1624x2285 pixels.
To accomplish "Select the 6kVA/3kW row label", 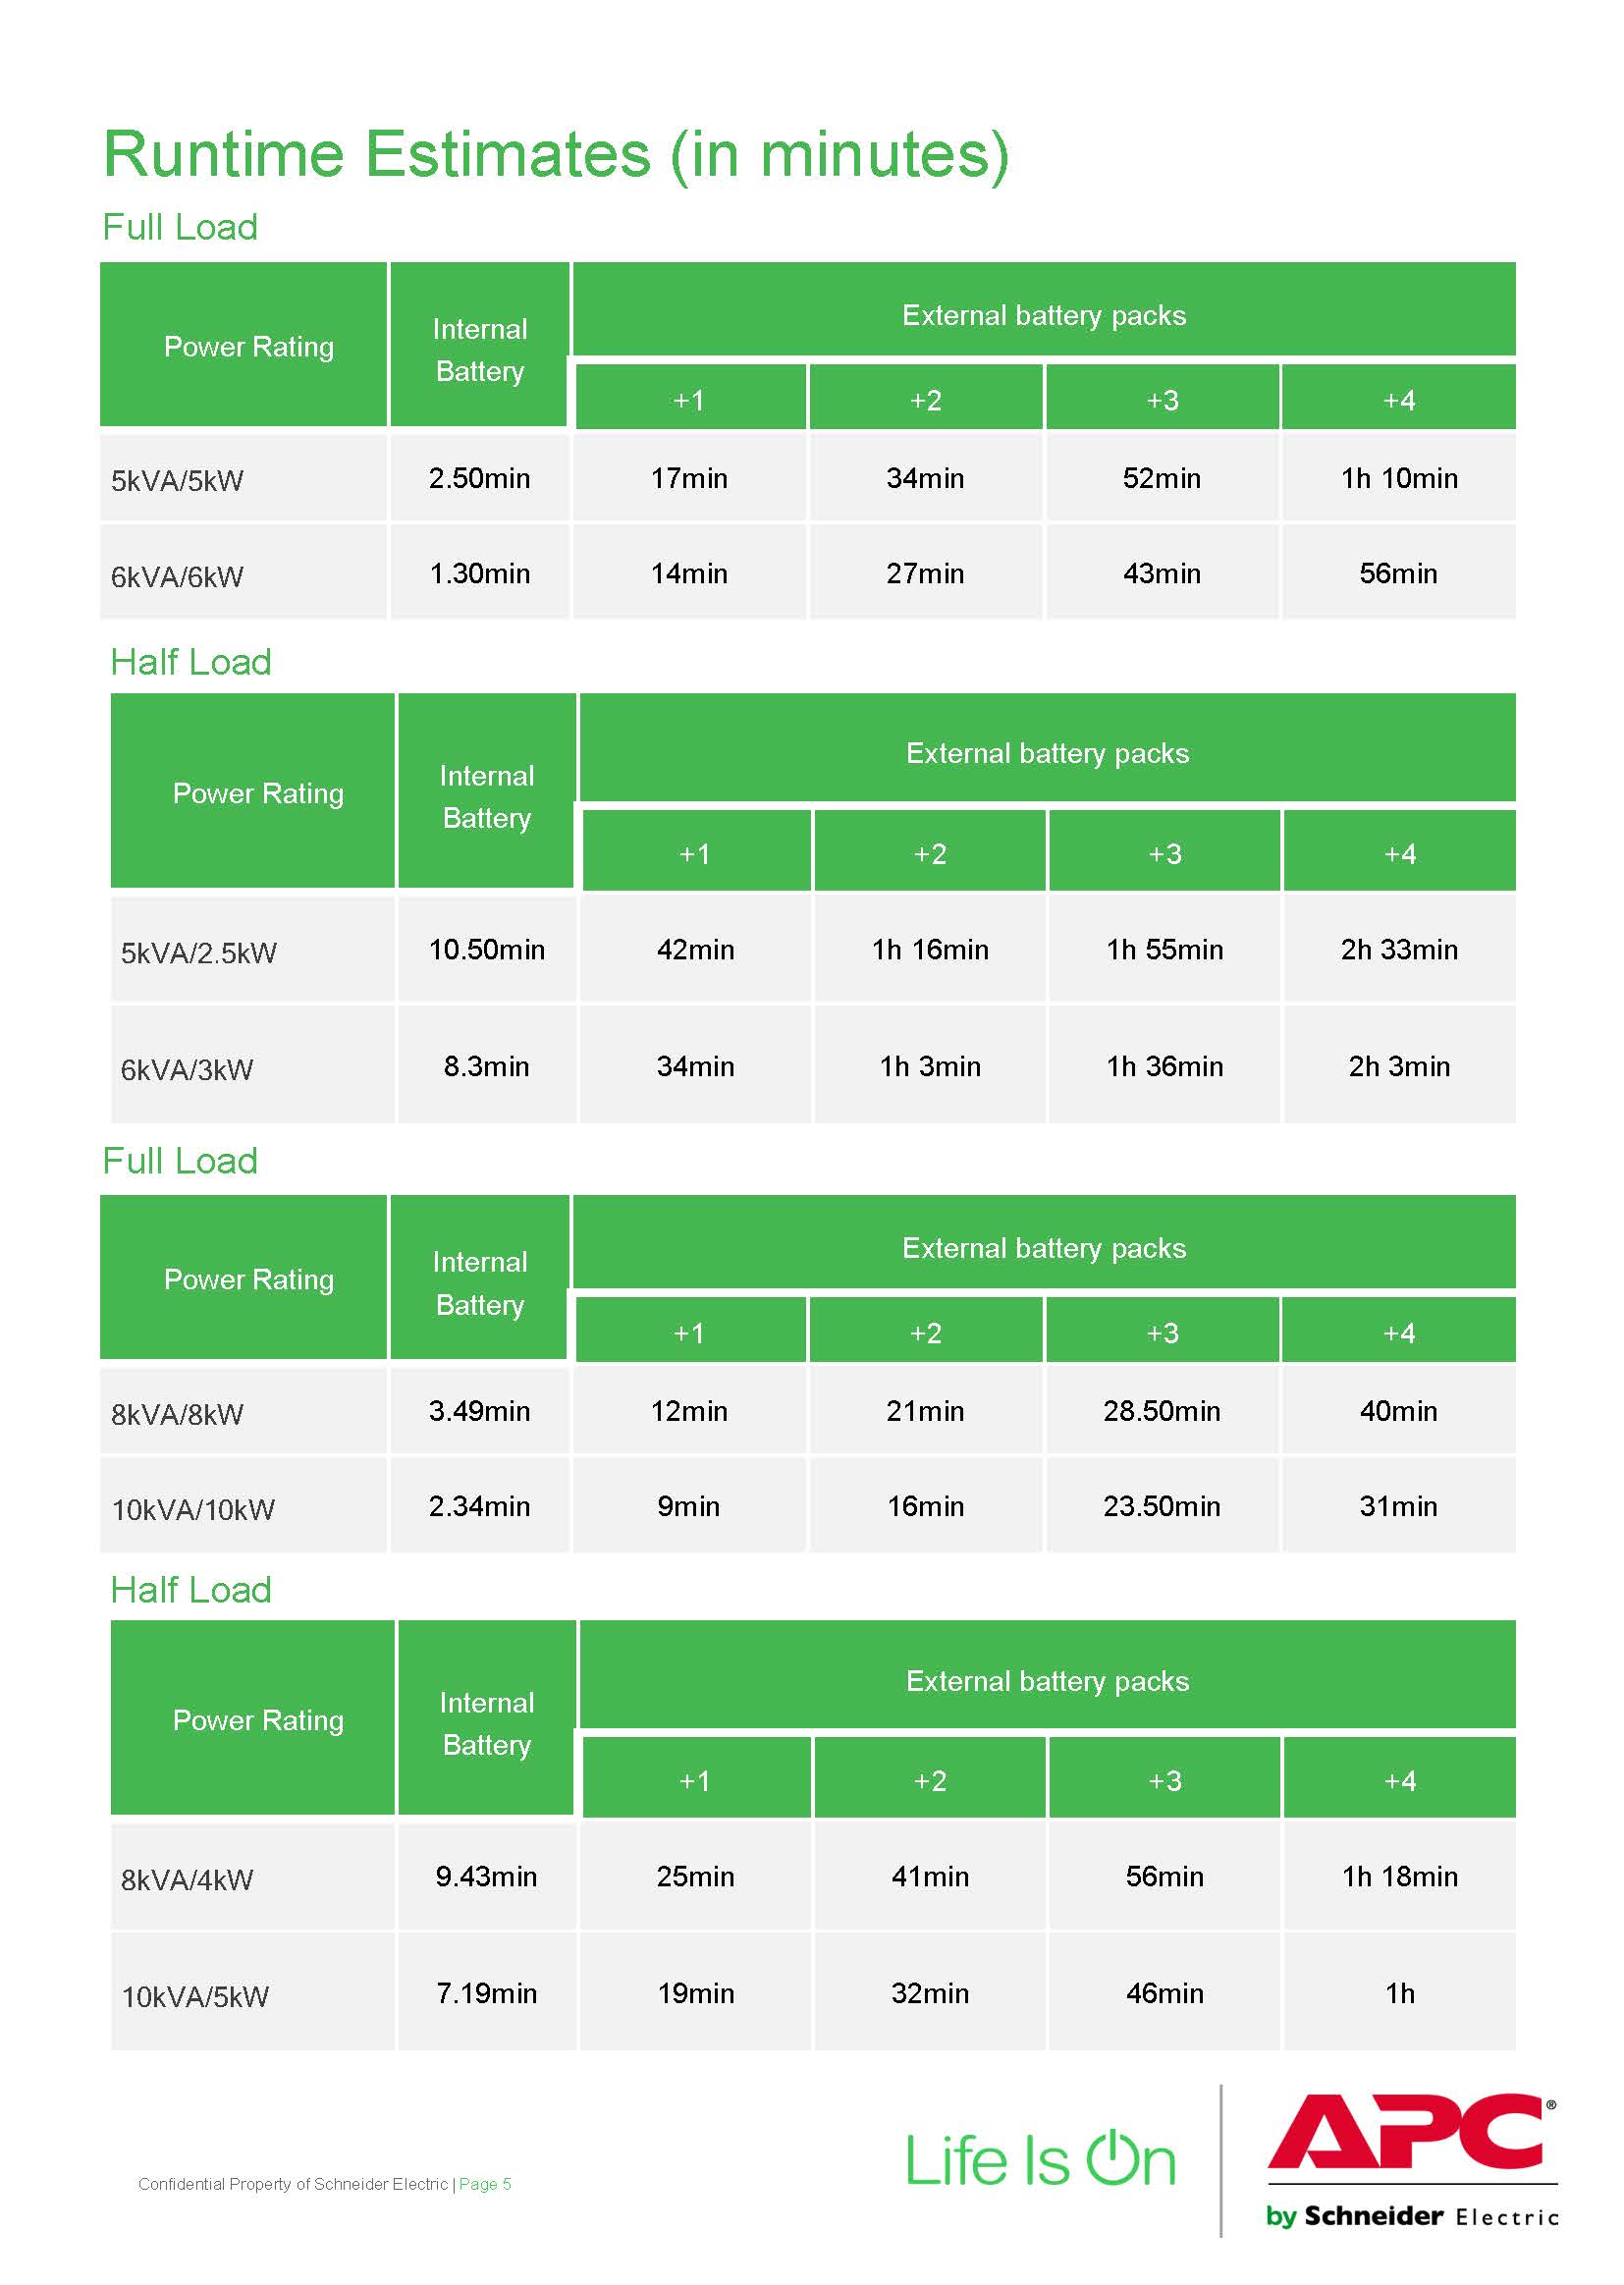I will pos(187,1070).
